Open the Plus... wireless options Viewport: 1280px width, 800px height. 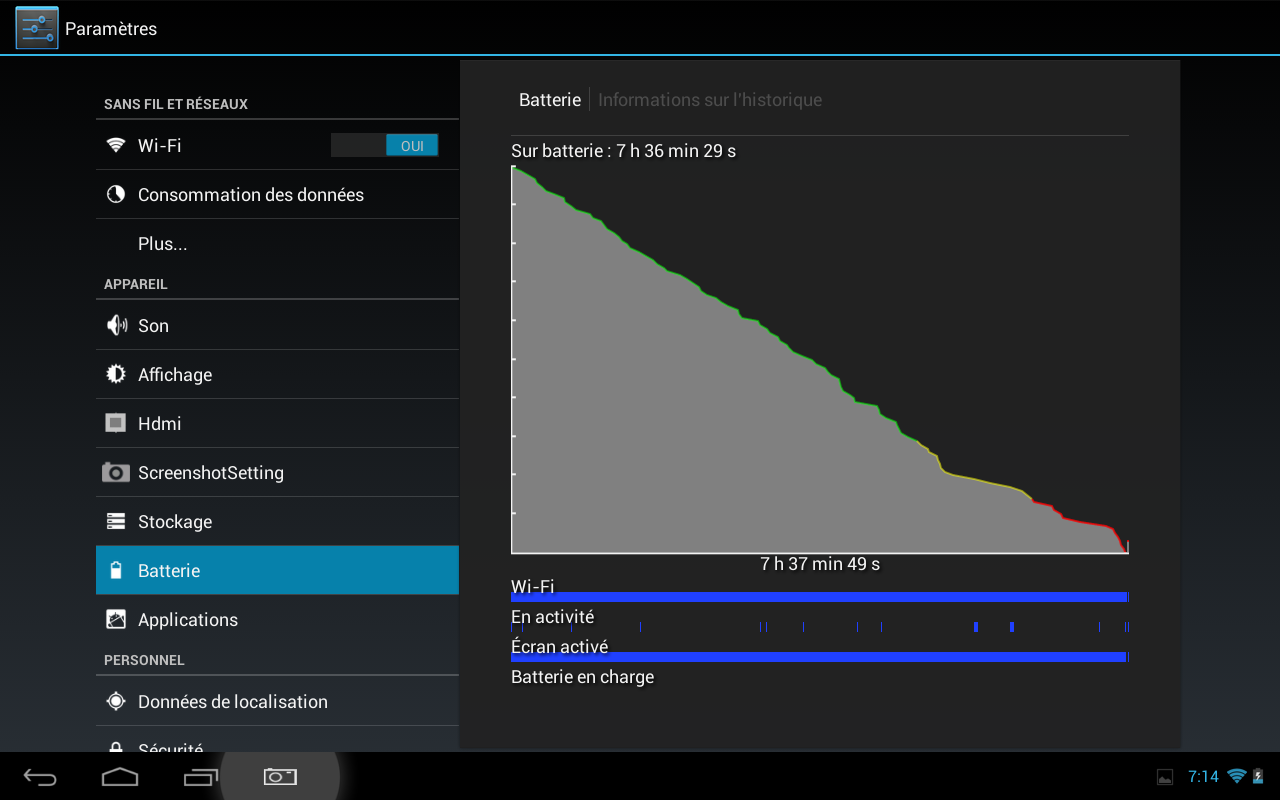click(x=277, y=243)
